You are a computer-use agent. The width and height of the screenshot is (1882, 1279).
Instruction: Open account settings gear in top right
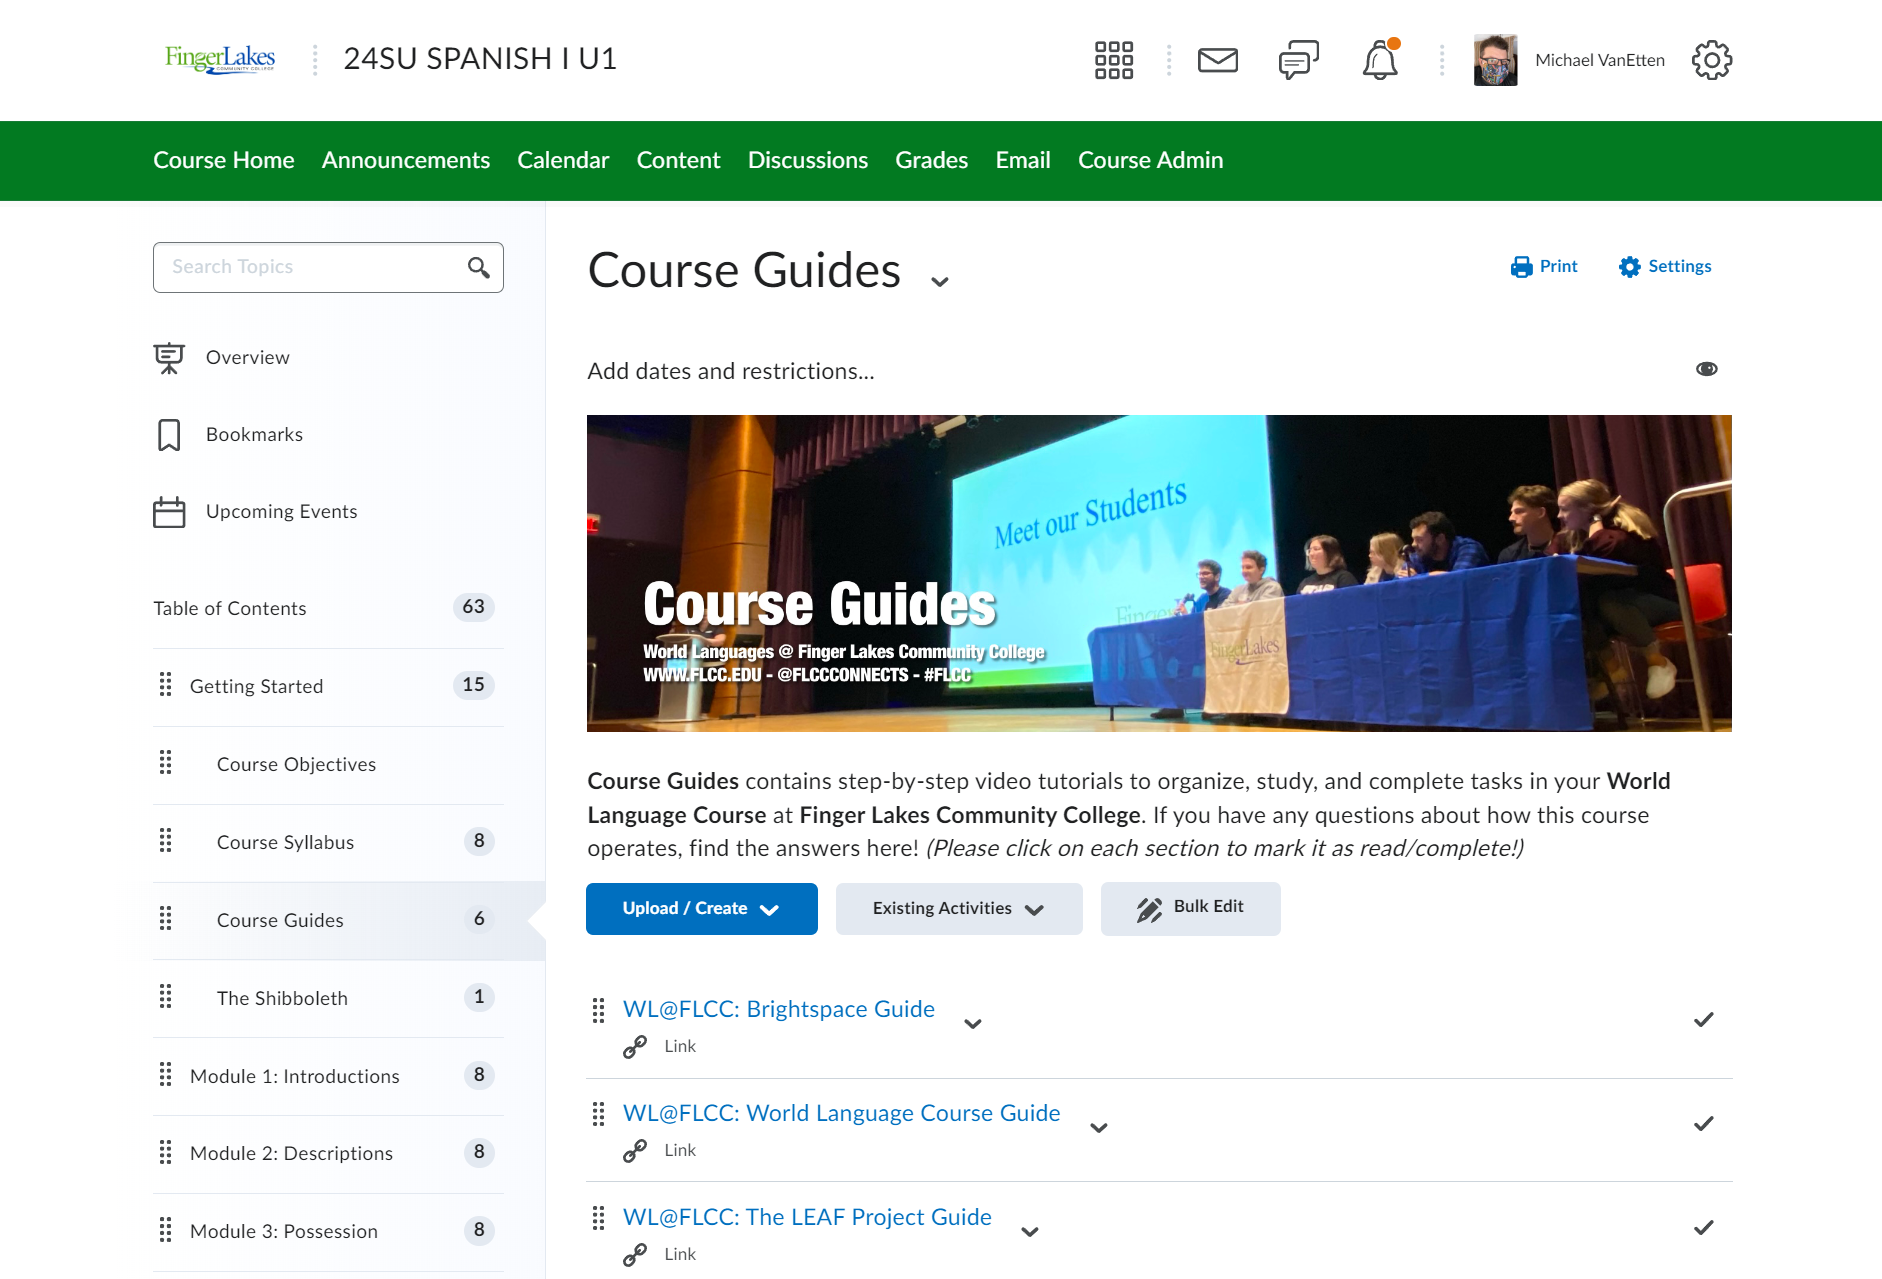point(1711,60)
